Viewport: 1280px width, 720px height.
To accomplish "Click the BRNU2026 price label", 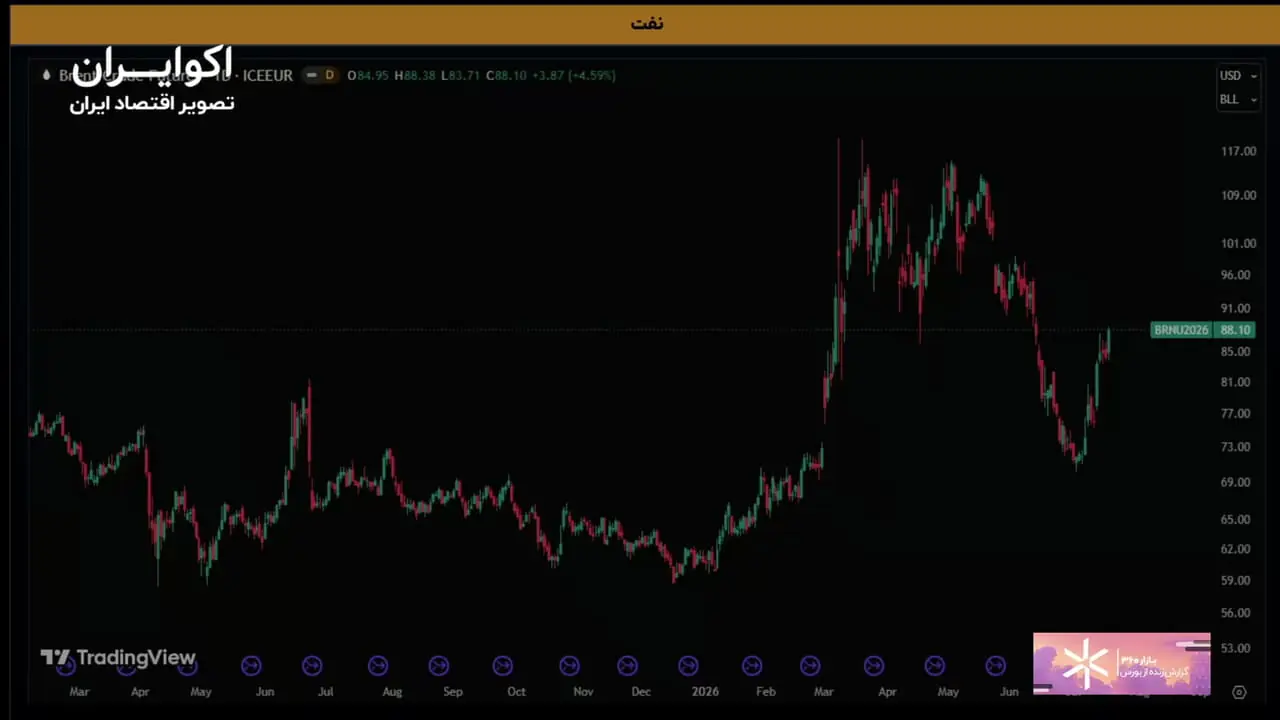I will point(1181,330).
